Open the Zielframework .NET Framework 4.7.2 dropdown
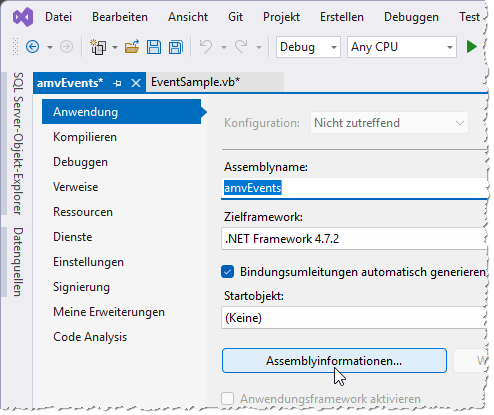The height and width of the screenshot is (415, 494). click(x=354, y=239)
